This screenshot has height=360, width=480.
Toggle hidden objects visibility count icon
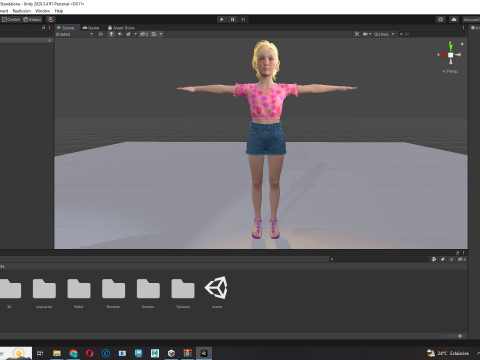(144, 34)
